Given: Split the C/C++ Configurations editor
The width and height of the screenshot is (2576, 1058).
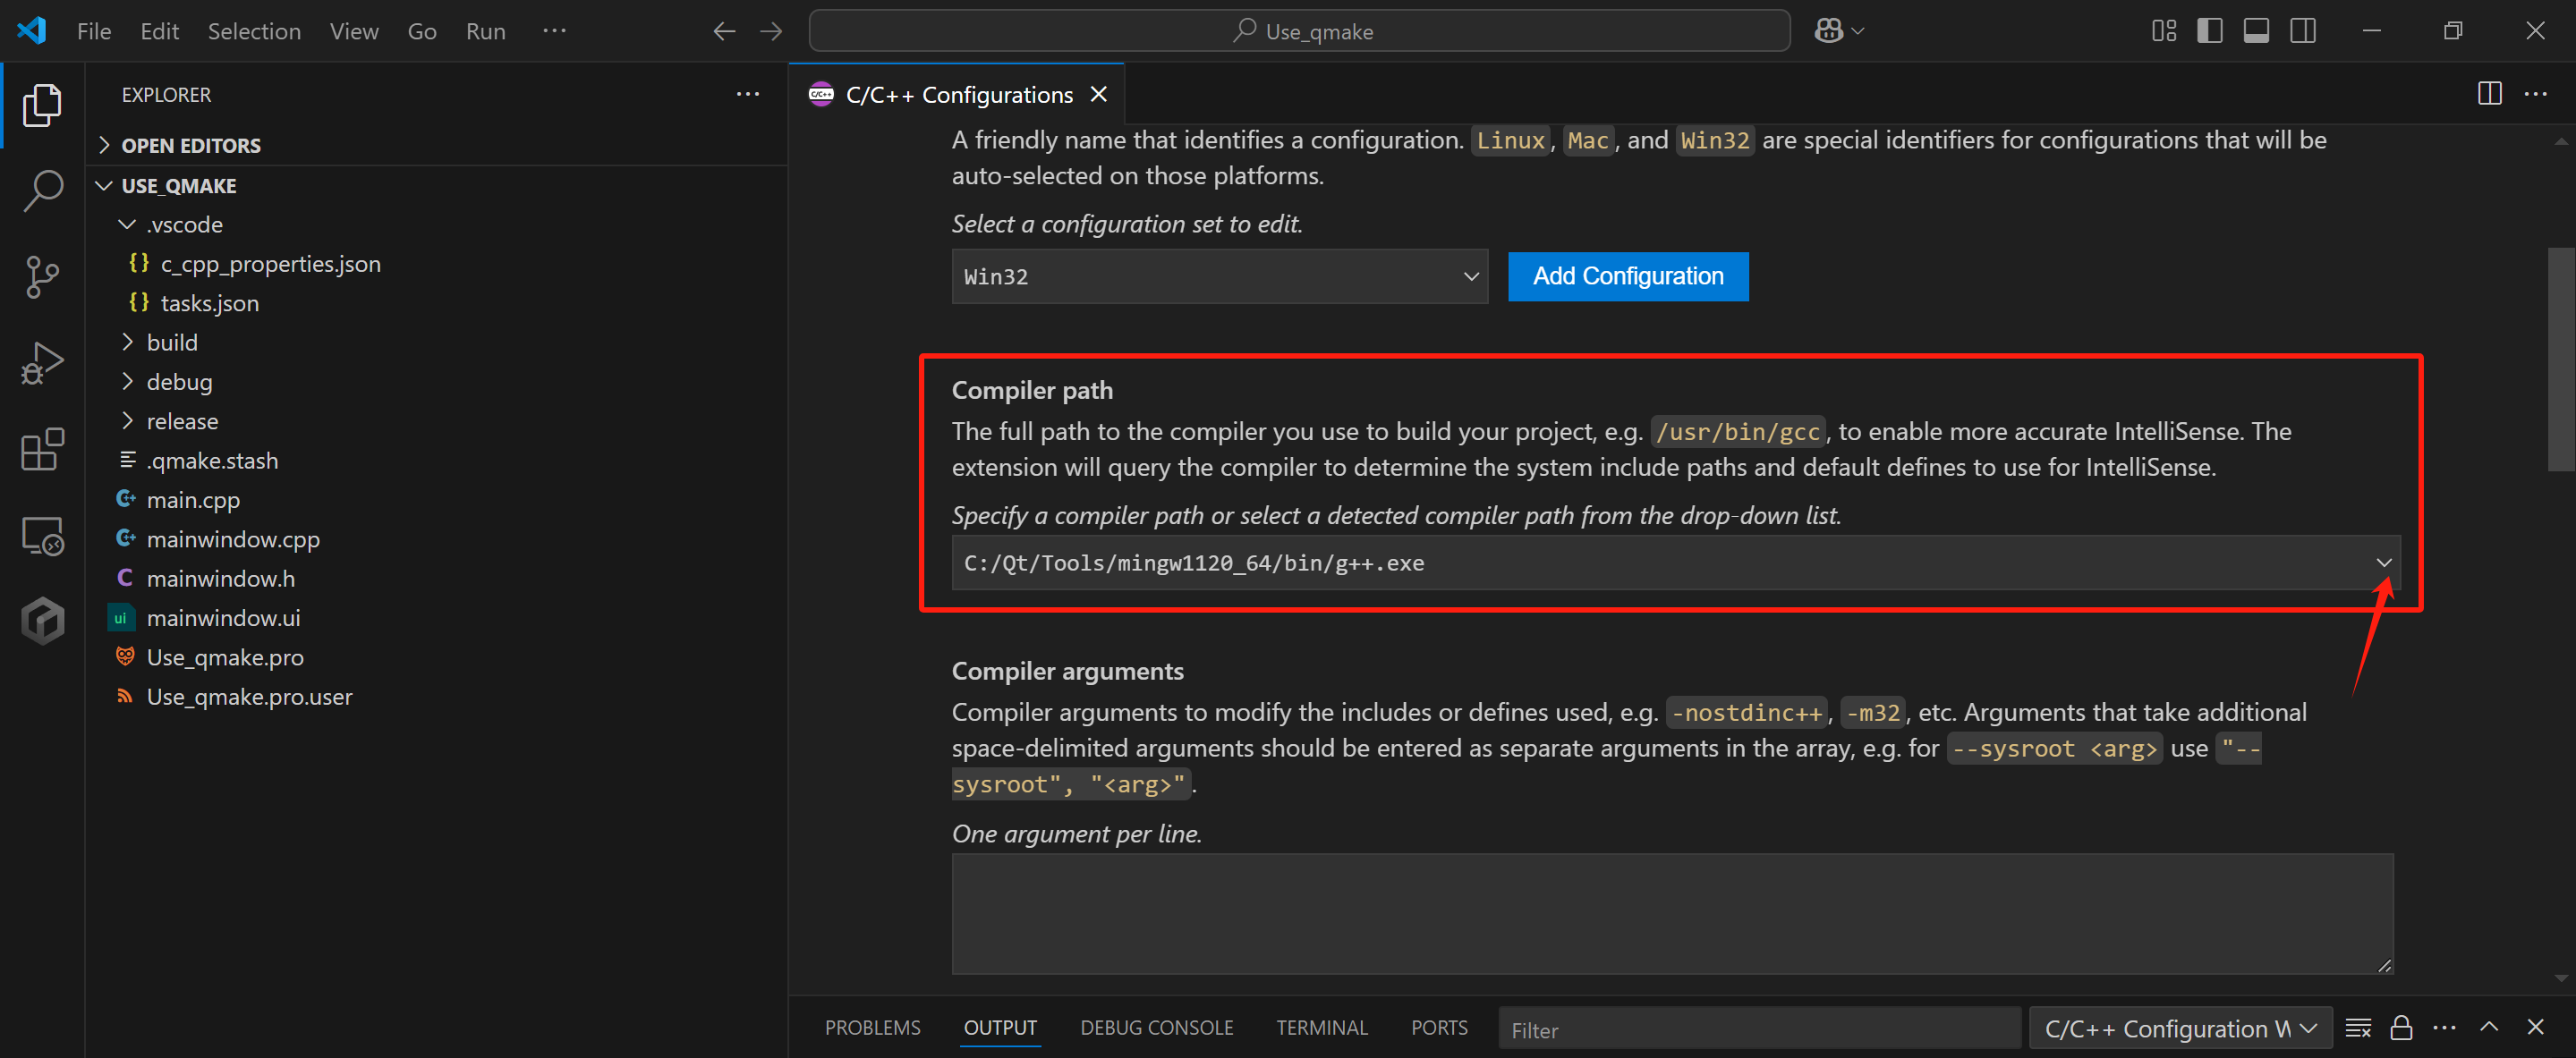Looking at the screenshot, I should (2489, 93).
